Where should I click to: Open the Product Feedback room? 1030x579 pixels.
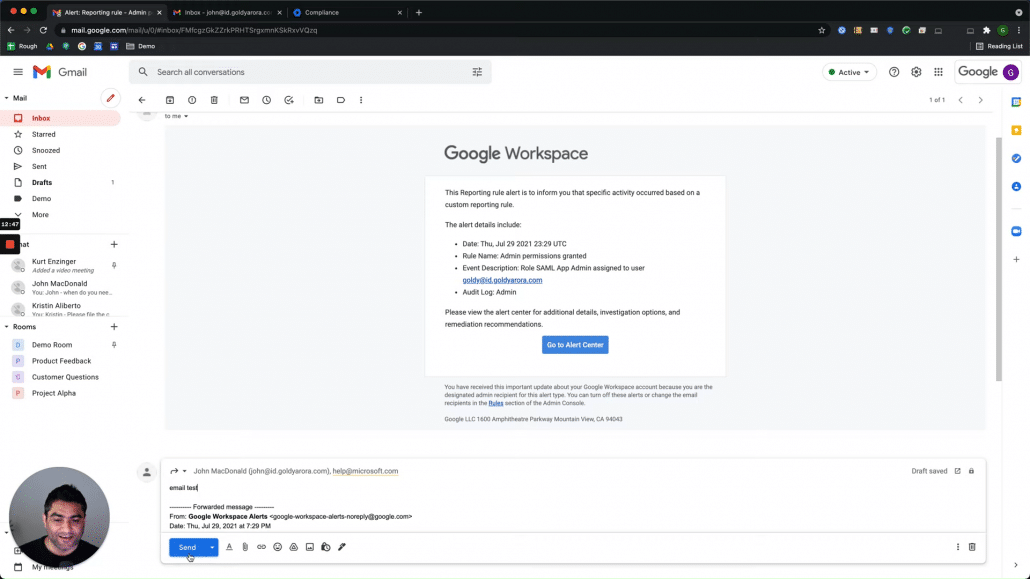coord(62,361)
